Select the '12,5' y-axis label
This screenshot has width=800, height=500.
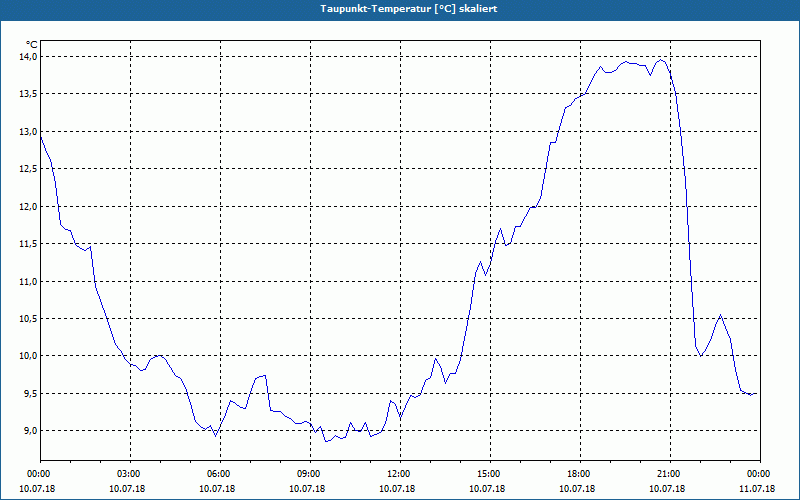[x=29, y=169]
